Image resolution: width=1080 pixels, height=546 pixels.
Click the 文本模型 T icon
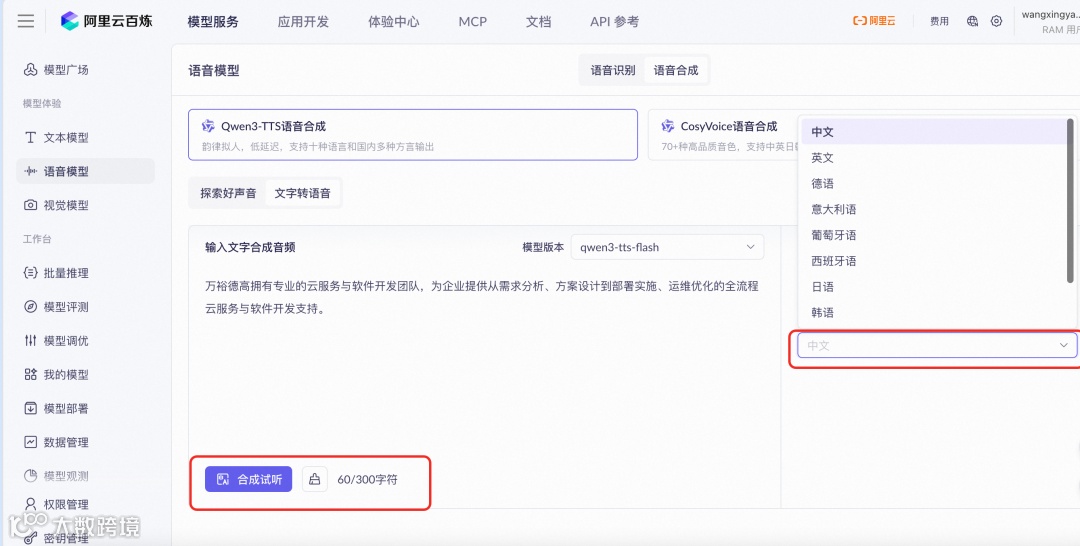(x=30, y=137)
